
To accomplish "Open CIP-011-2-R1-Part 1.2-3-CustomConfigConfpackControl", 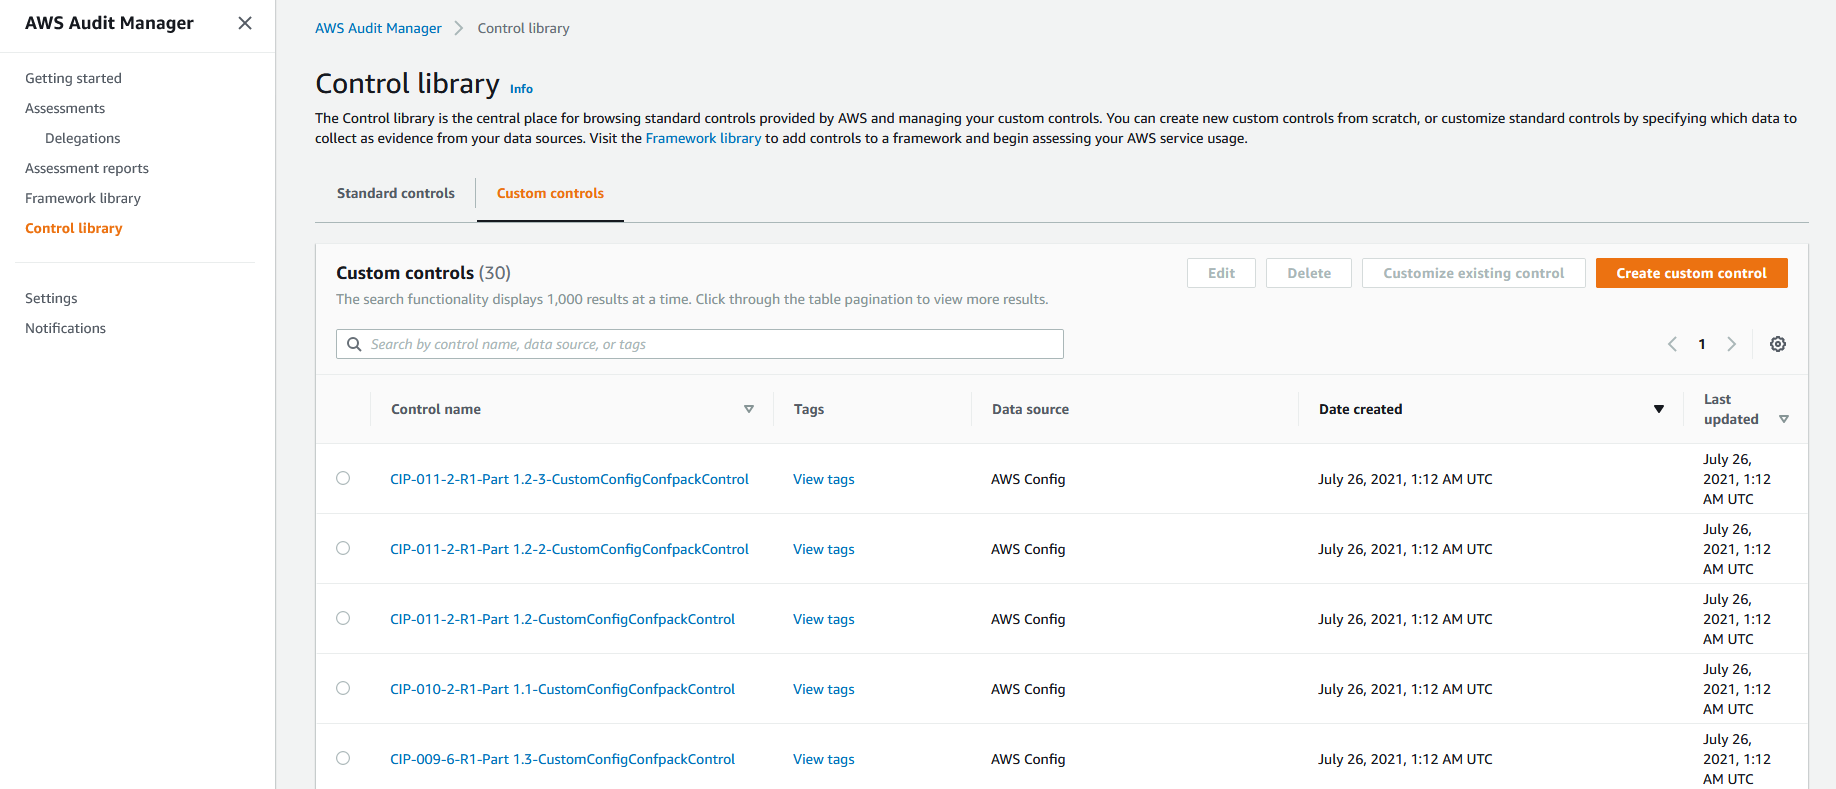I will [x=569, y=479].
